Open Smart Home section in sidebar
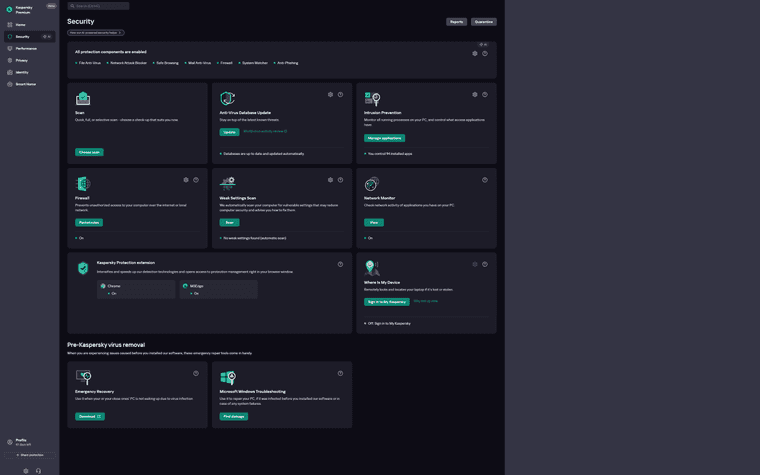 coord(30,84)
